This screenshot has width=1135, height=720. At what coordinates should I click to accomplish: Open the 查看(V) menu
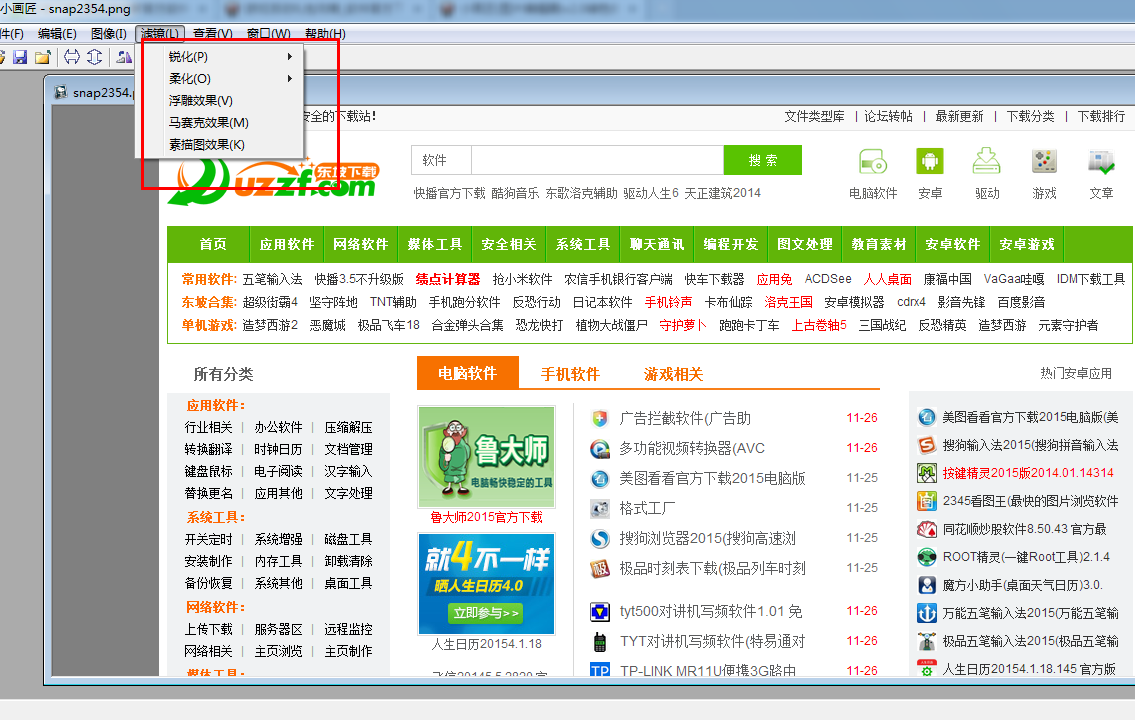(x=213, y=34)
